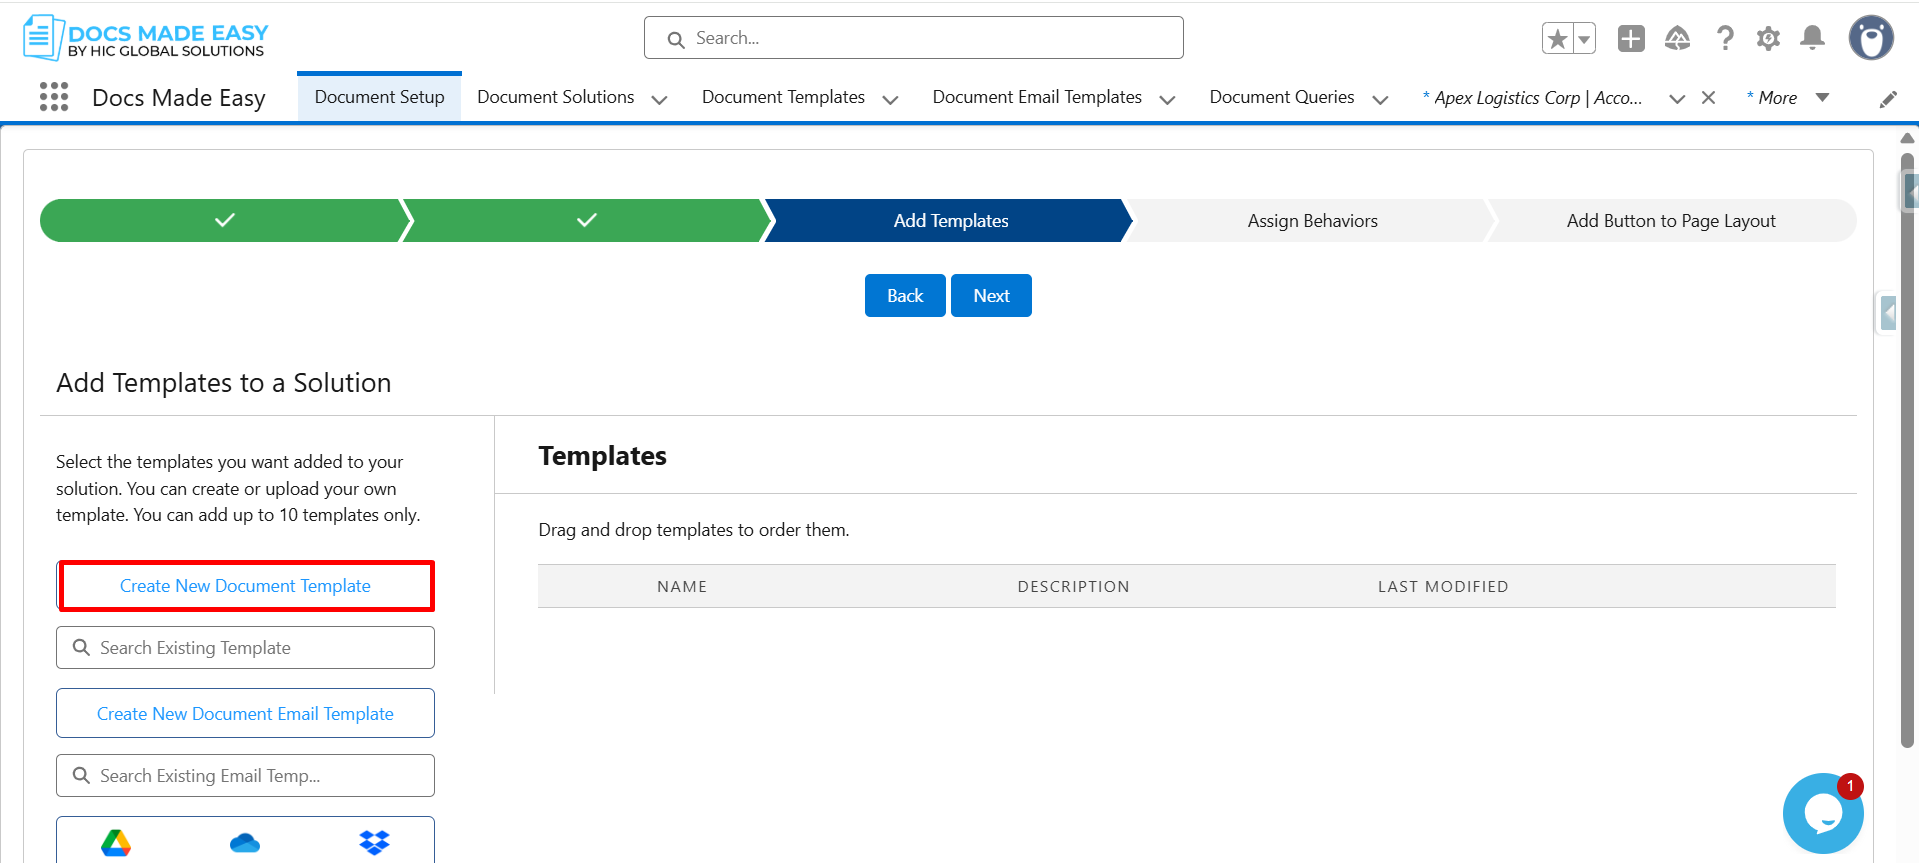
Task: Open the Favorites list dropdown arrow
Action: tap(1584, 38)
